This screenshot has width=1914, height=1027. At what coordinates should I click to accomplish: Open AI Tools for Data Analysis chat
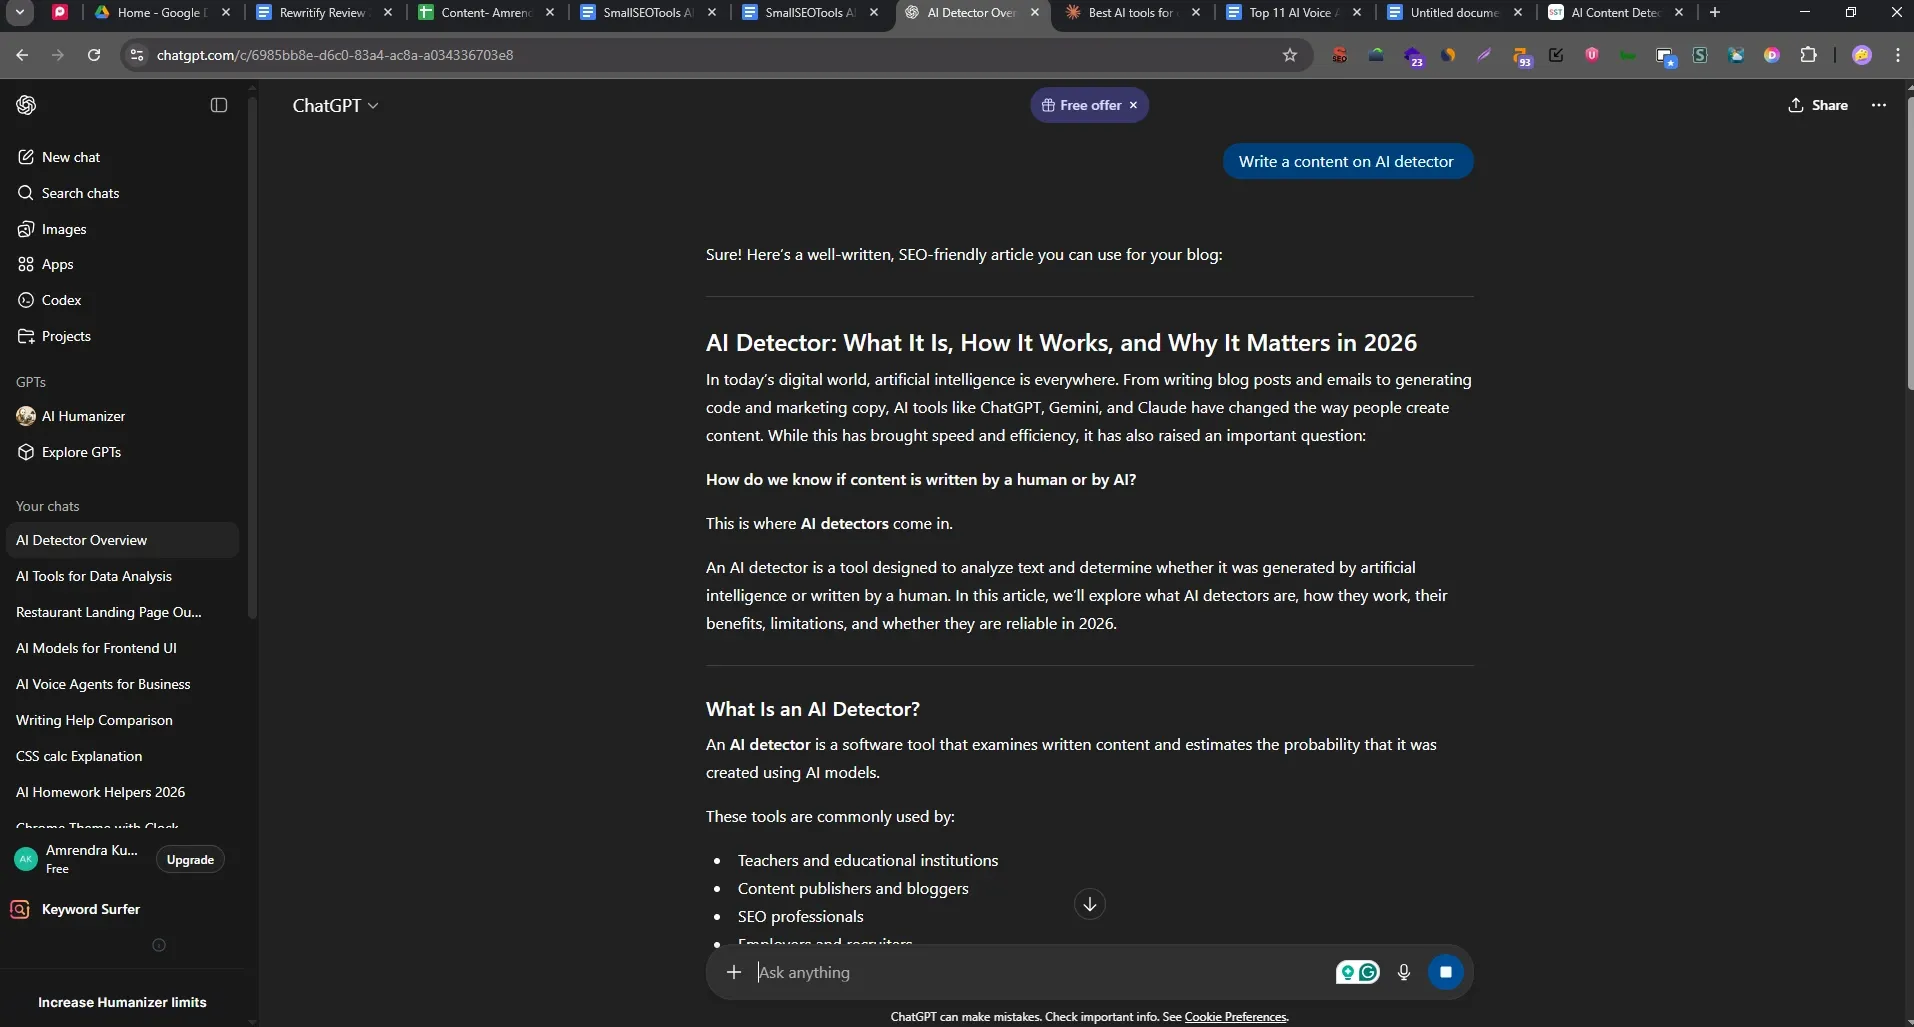94,576
